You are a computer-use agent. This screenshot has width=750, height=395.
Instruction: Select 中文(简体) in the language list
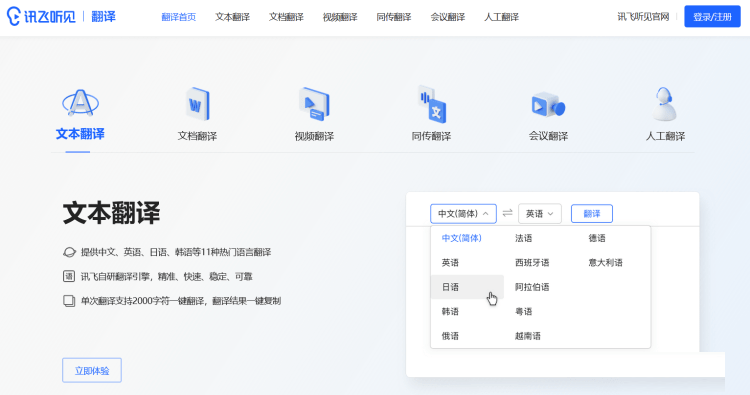click(x=462, y=238)
